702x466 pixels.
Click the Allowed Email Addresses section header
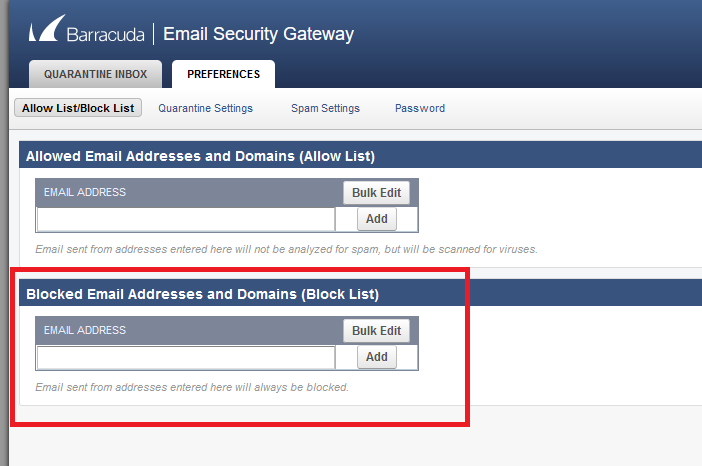[x=200, y=156]
